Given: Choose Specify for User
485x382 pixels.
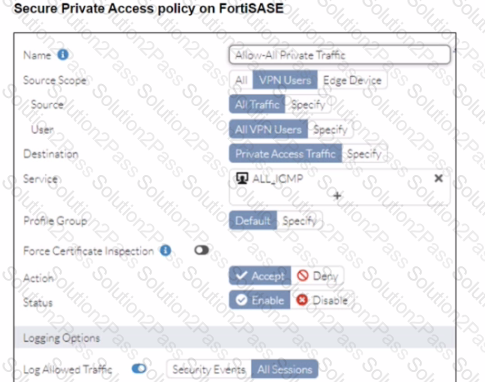Looking at the screenshot, I should click(330, 129).
